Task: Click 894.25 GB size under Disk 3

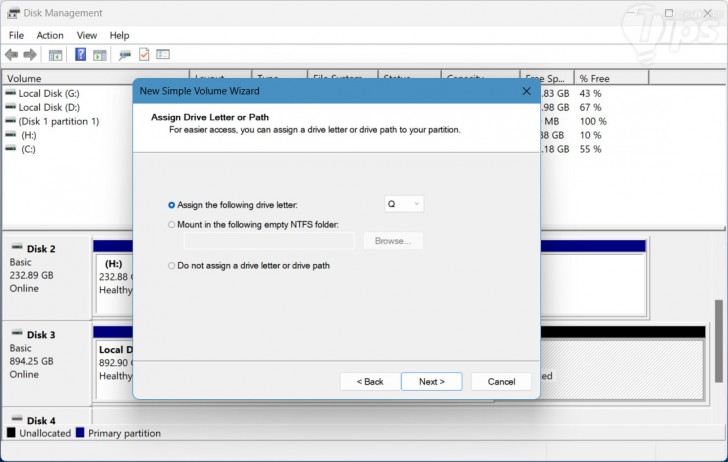Action: (x=32, y=361)
